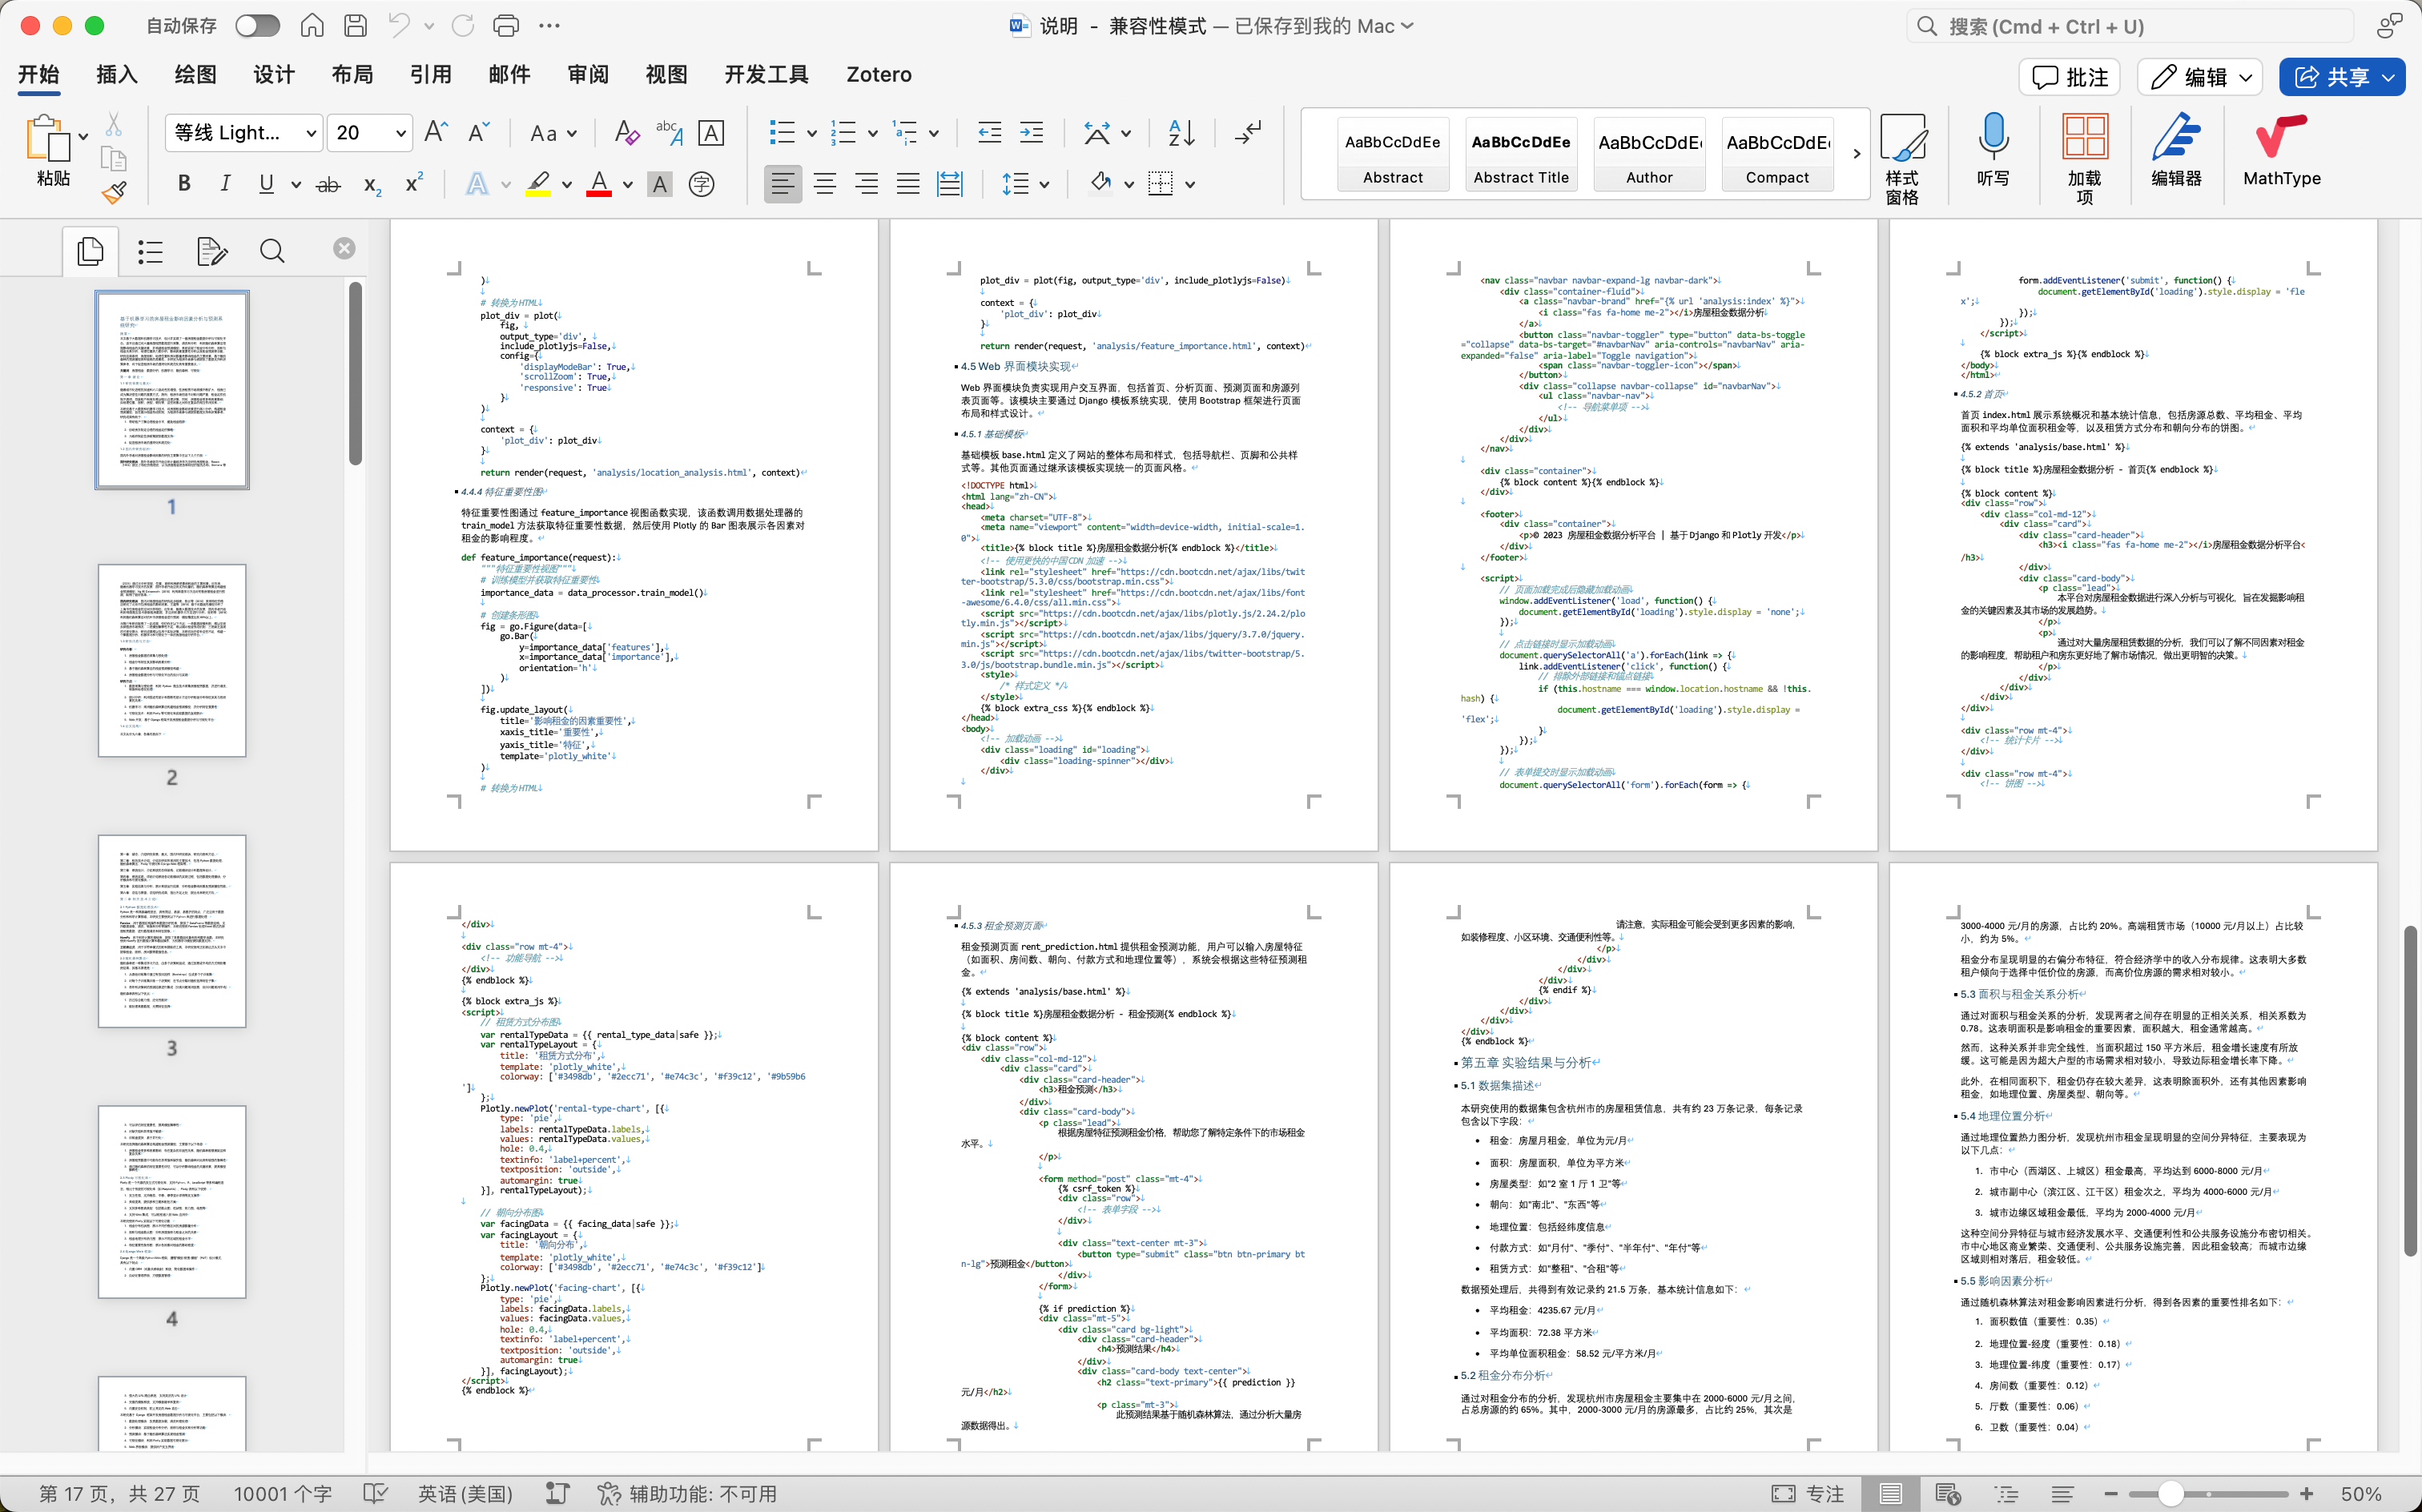Open the Zotero ribbon tab
The height and width of the screenshot is (1512, 2422).
(x=878, y=75)
